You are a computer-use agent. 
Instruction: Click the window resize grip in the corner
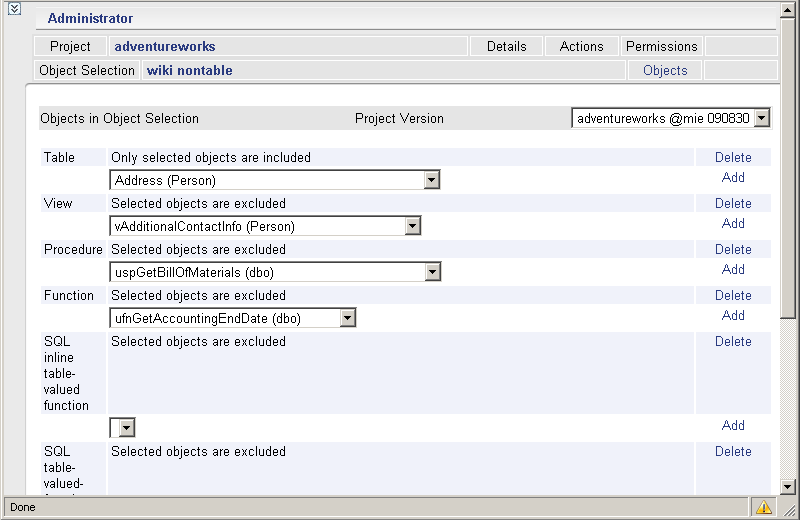click(x=789, y=509)
